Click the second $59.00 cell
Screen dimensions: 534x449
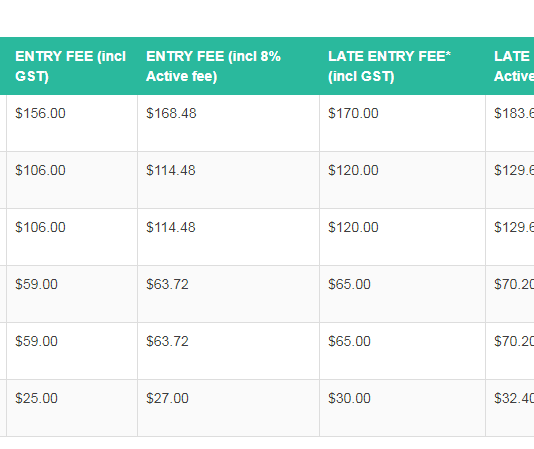point(72,351)
